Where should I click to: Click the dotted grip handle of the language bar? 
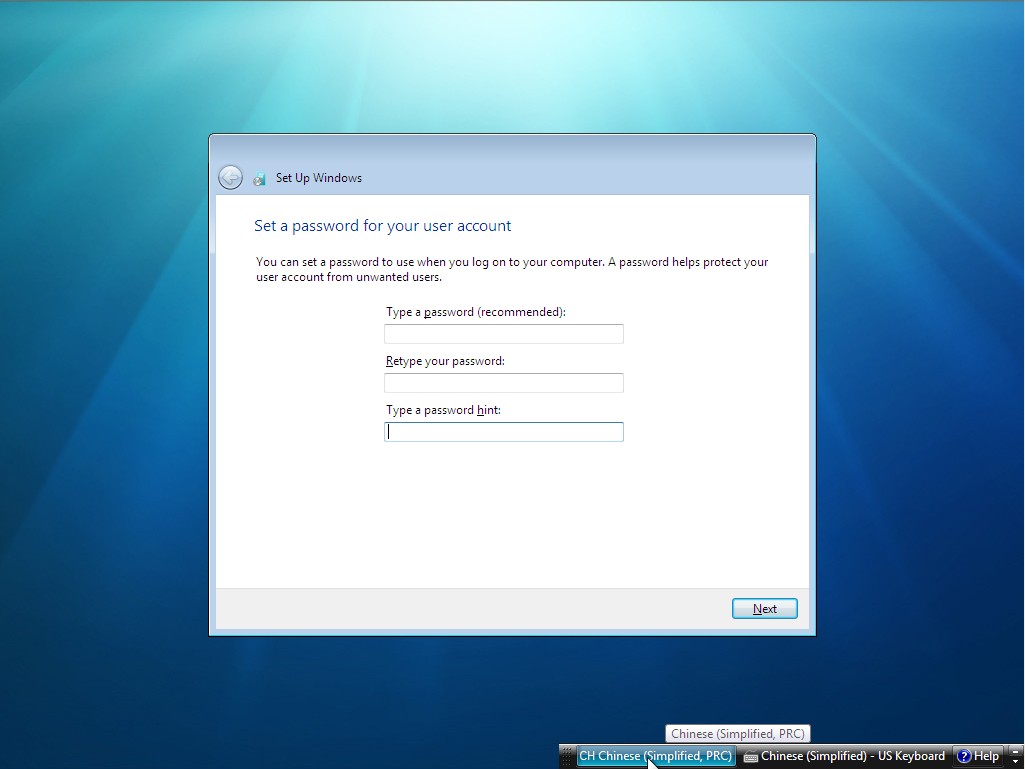click(x=568, y=756)
